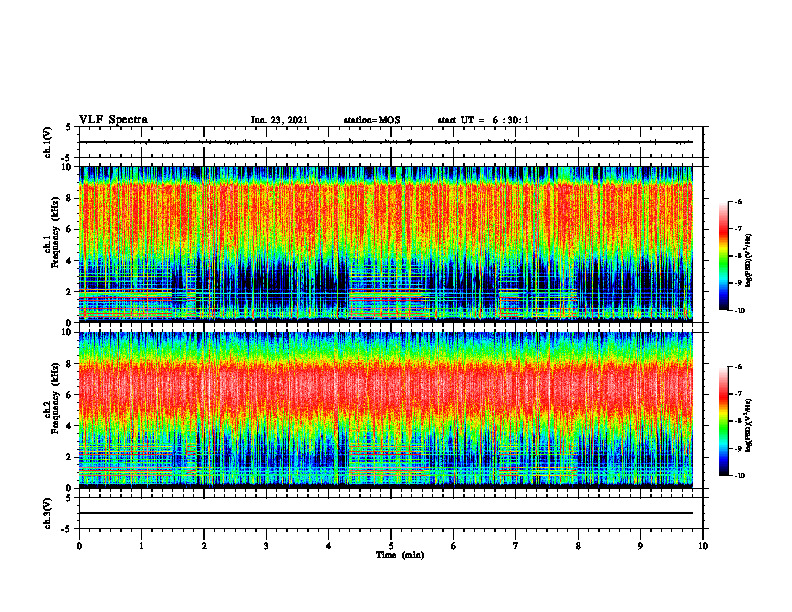Click the "9" tick on the time axis
The height and width of the screenshot is (612, 792).
point(640,546)
